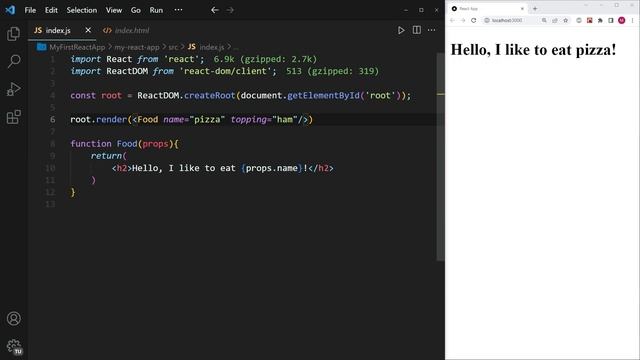Click the vertical scrollbar in the editor
Image resolution: width=640 pixels, height=360 pixels.
pos(440,157)
